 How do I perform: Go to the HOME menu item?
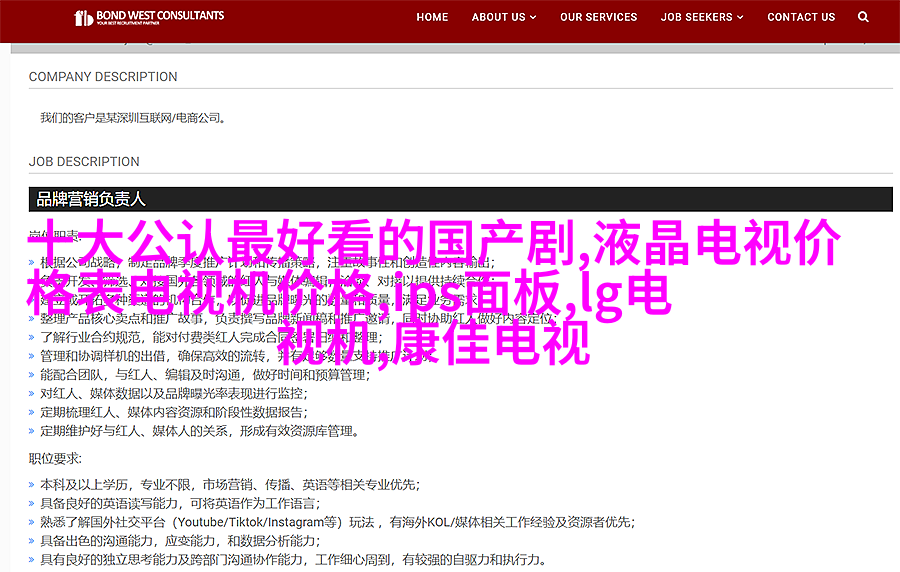432,17
